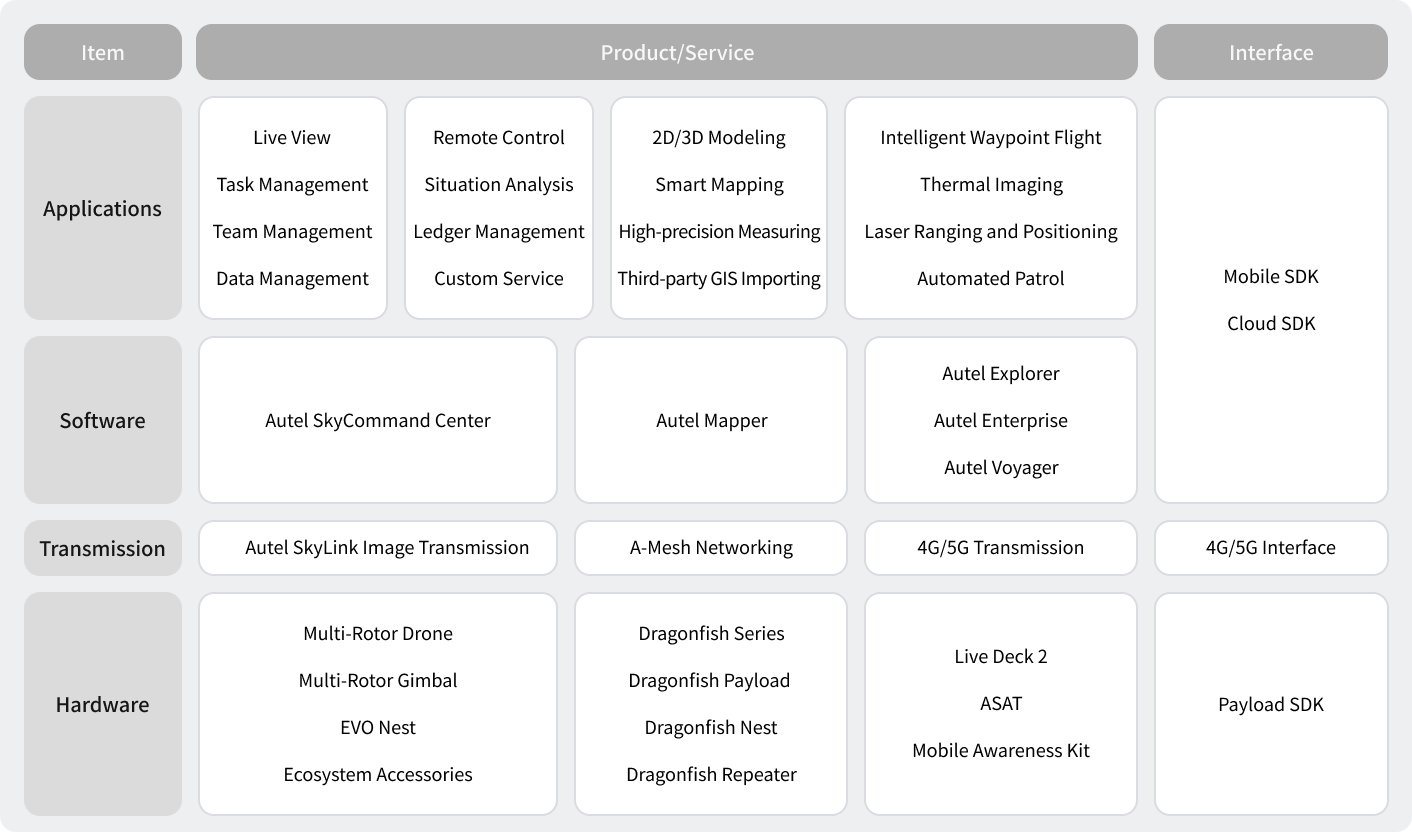The image size is (1412, 832).
Task: Click Cloud SDK under Interface
Action: click(1271, 323)
